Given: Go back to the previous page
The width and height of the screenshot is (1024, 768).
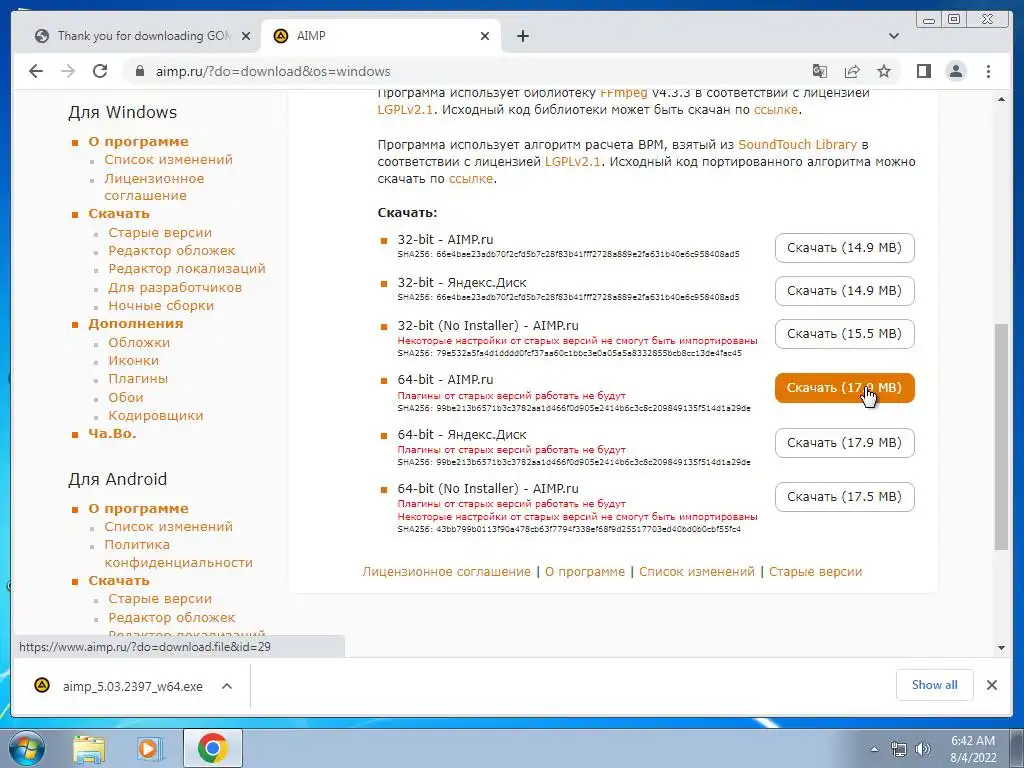Looking at the screenshot, I should point(36,71).
